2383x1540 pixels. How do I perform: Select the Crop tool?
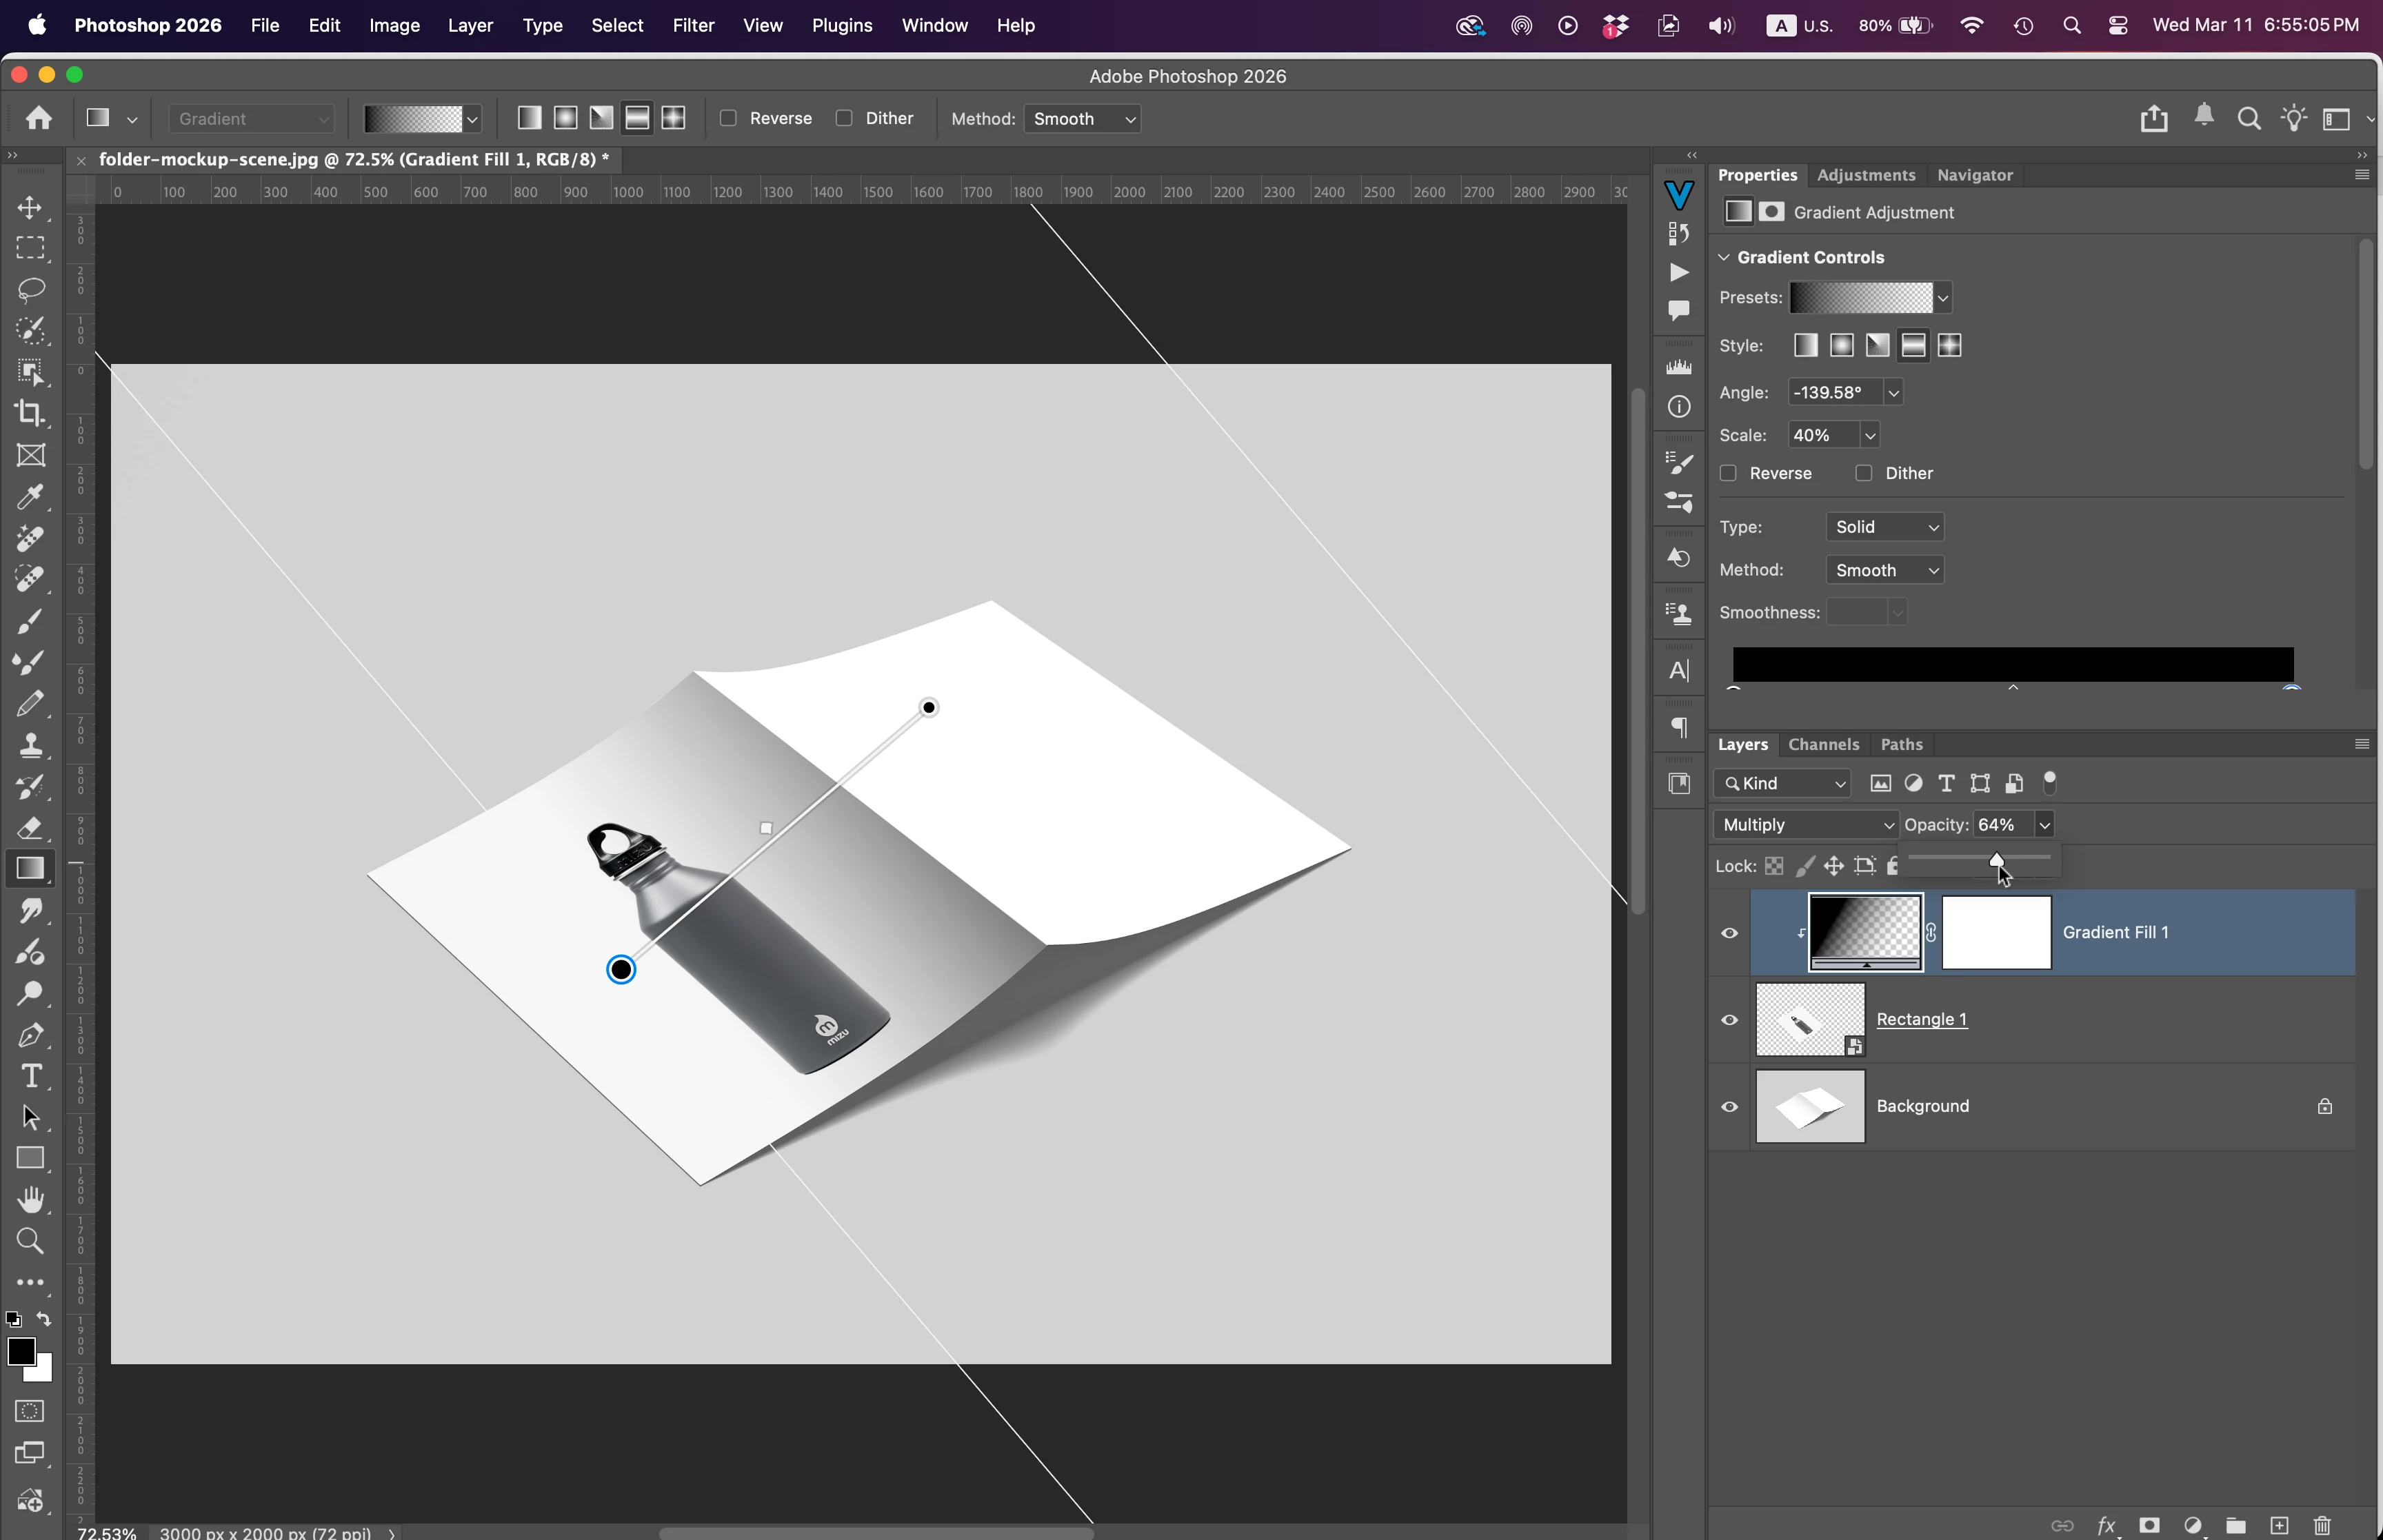[30, 413]
